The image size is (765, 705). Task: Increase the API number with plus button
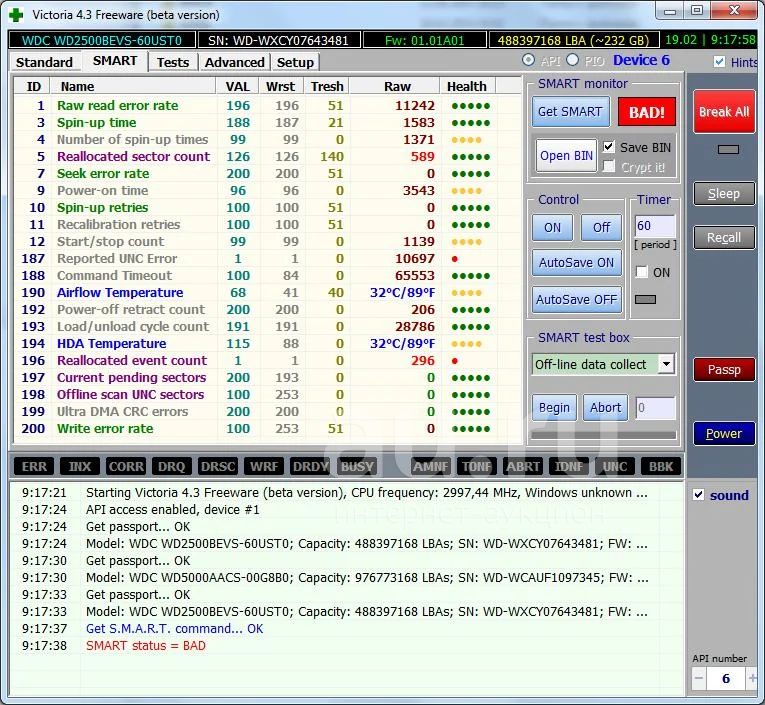(752, 679)
